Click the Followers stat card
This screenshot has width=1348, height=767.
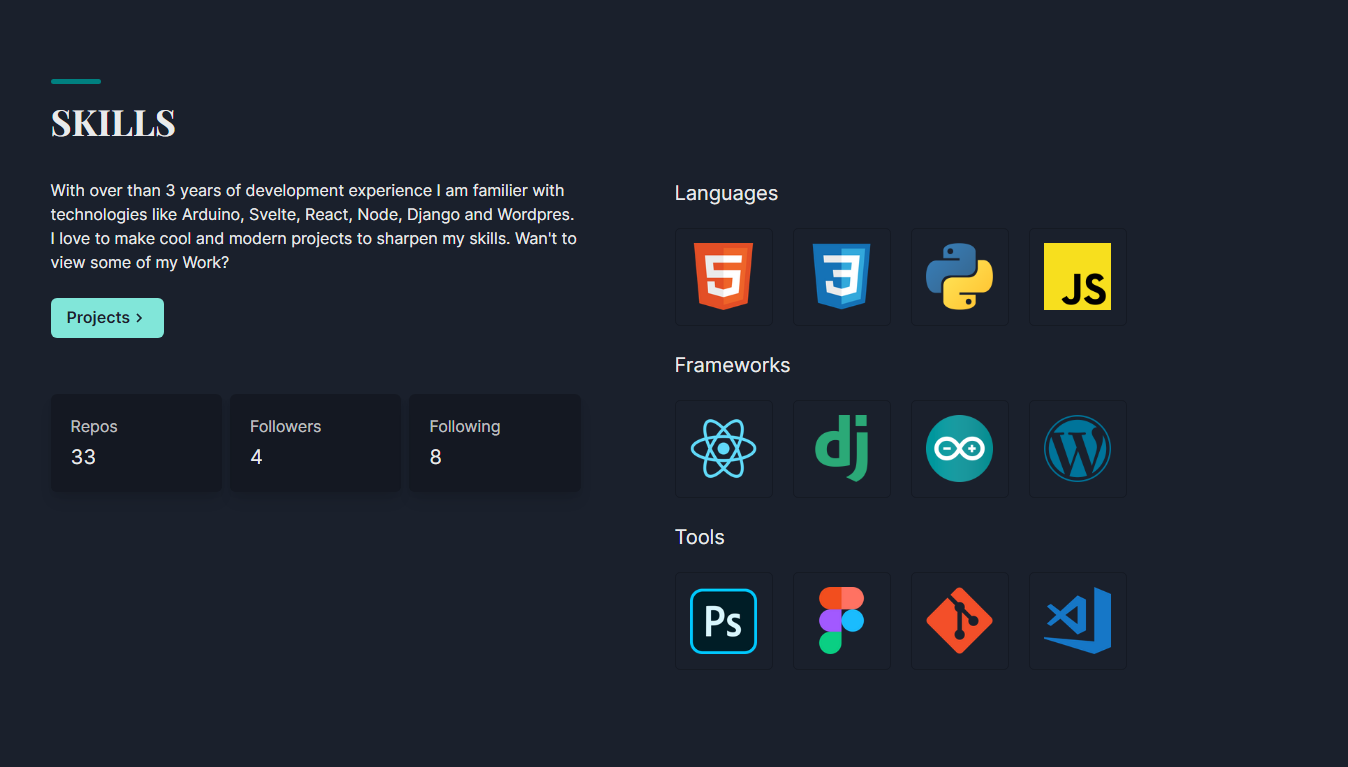[x=316, y=443]
